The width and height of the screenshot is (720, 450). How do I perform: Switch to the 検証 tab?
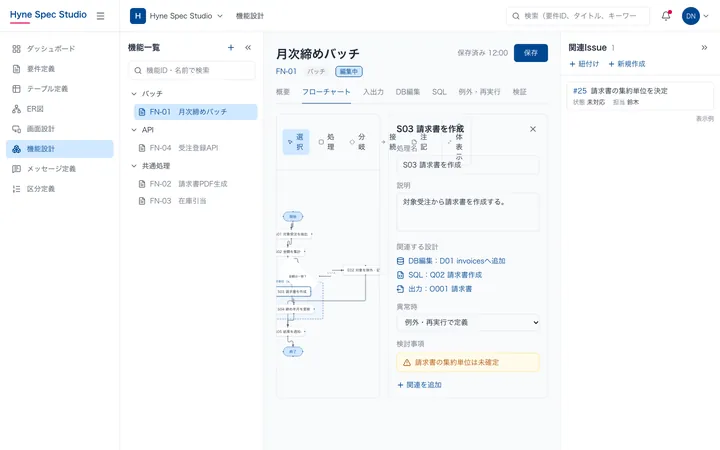point(520,92)
